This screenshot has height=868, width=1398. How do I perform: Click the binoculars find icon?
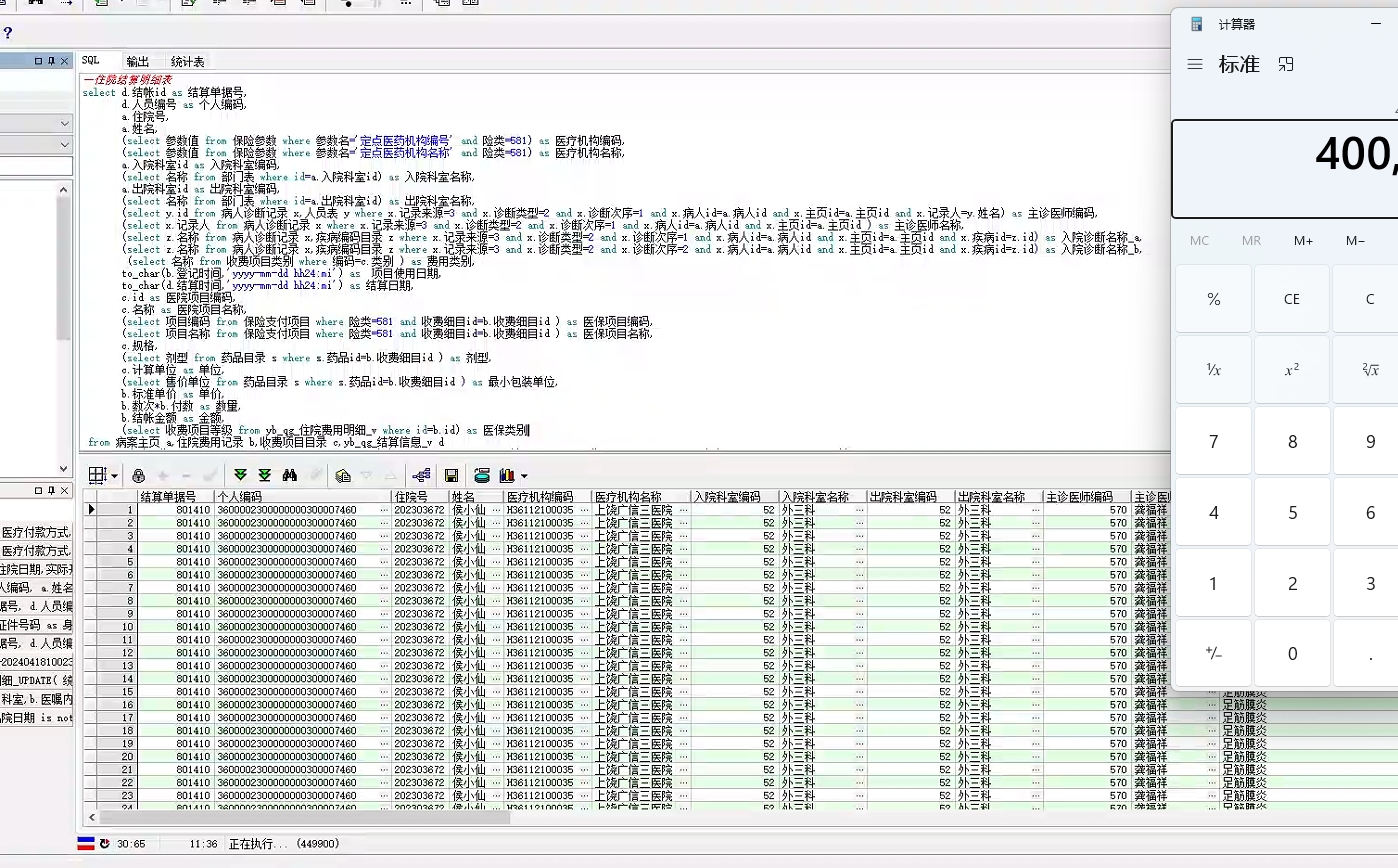coord(290,476)
